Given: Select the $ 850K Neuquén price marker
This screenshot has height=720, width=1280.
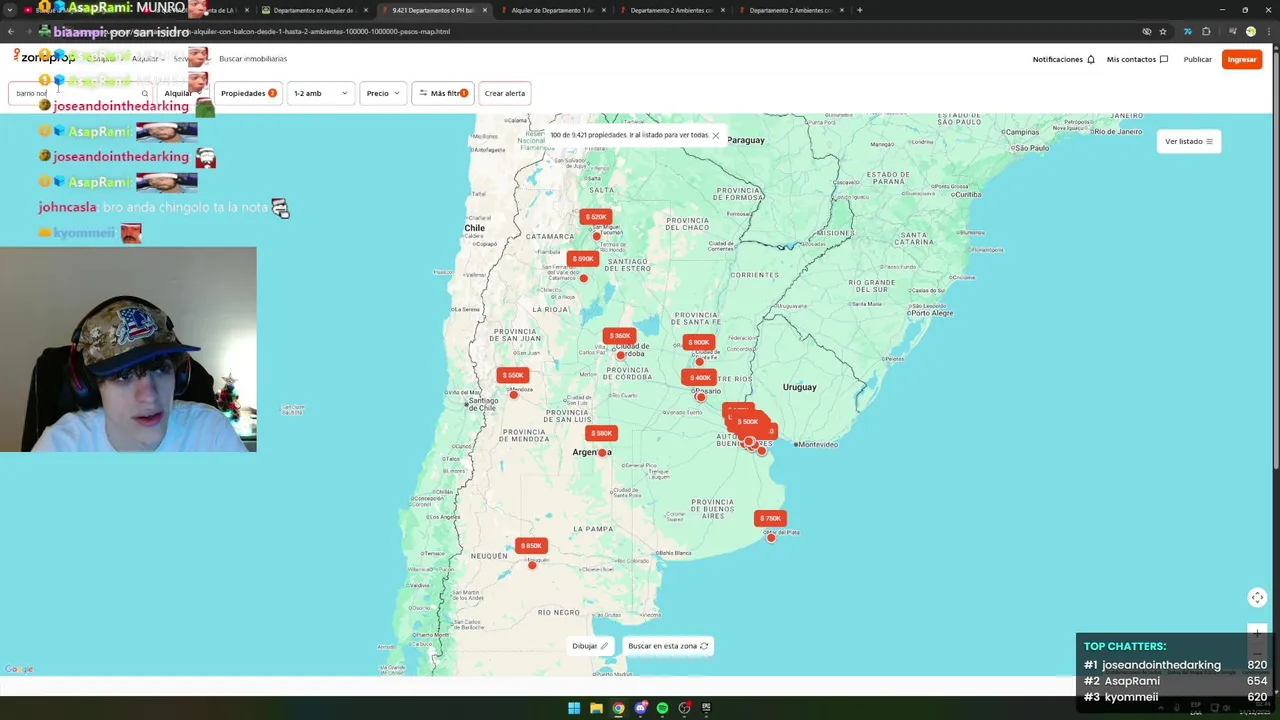Looking at the screenshot, I should (530, 545).
